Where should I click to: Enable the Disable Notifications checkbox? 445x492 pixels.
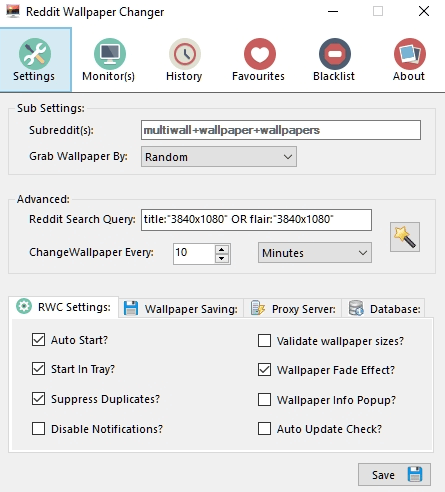click(x=39, y=429)
